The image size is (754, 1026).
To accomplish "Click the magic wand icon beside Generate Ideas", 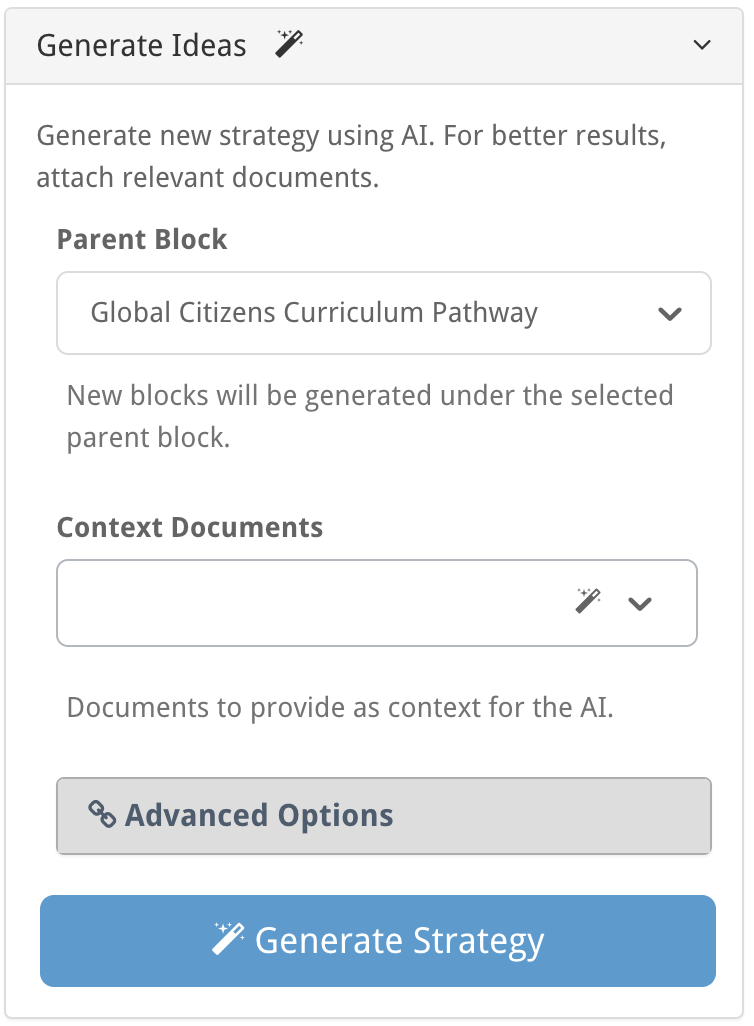I will click(x=289, y=44).
